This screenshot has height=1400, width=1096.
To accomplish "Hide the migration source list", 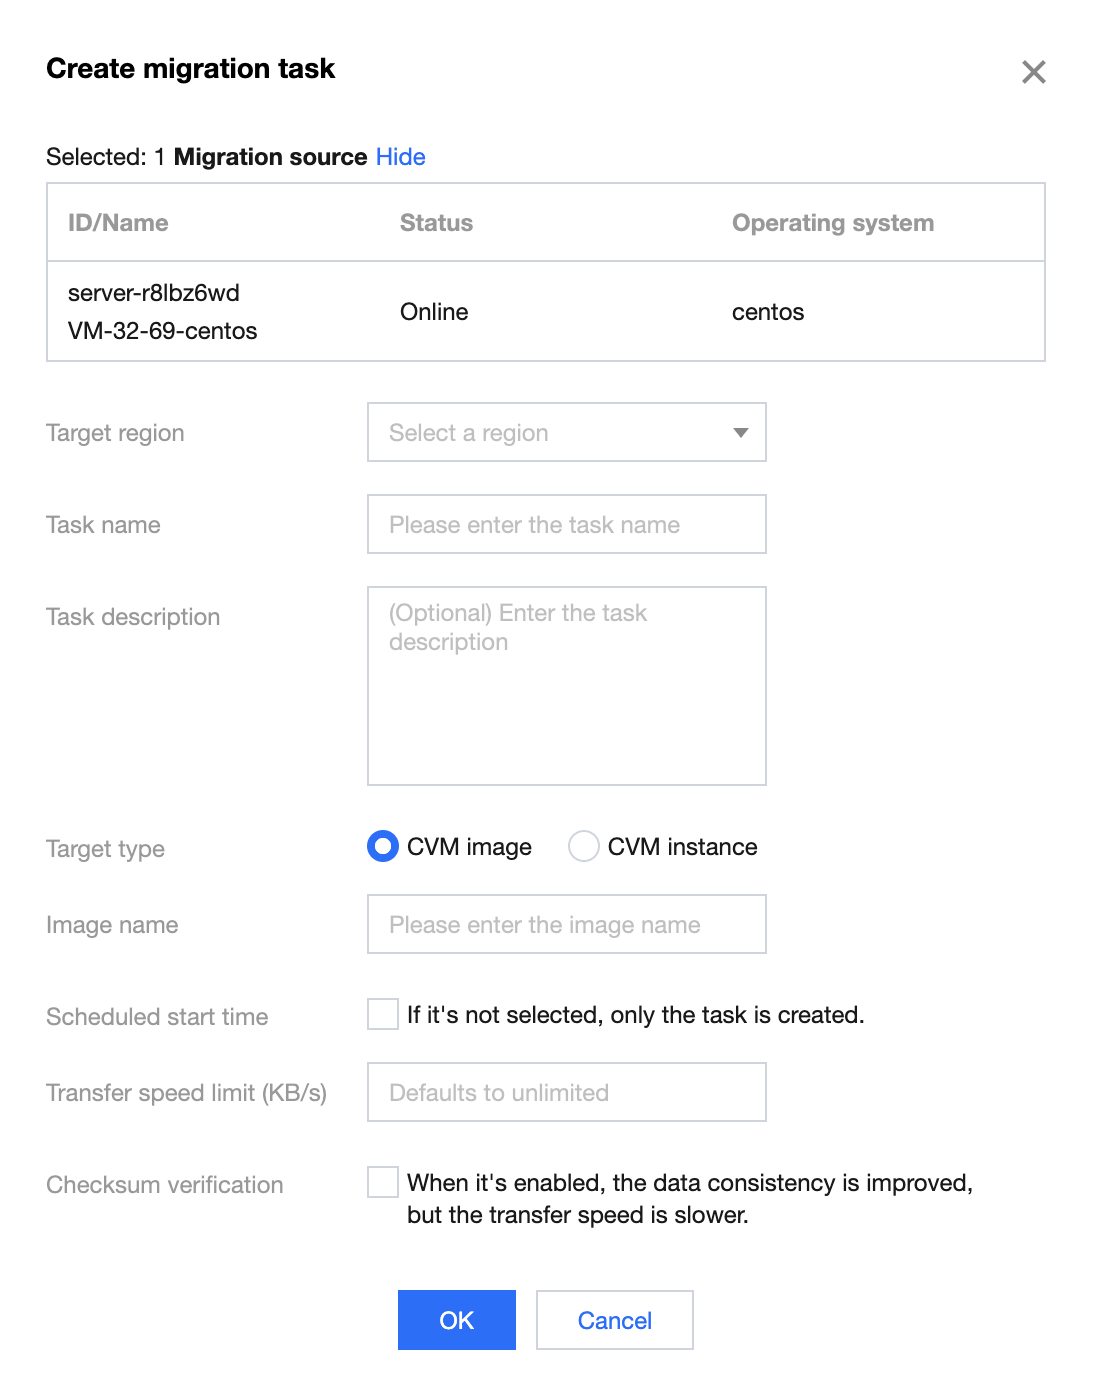I will tap(400, 157).
